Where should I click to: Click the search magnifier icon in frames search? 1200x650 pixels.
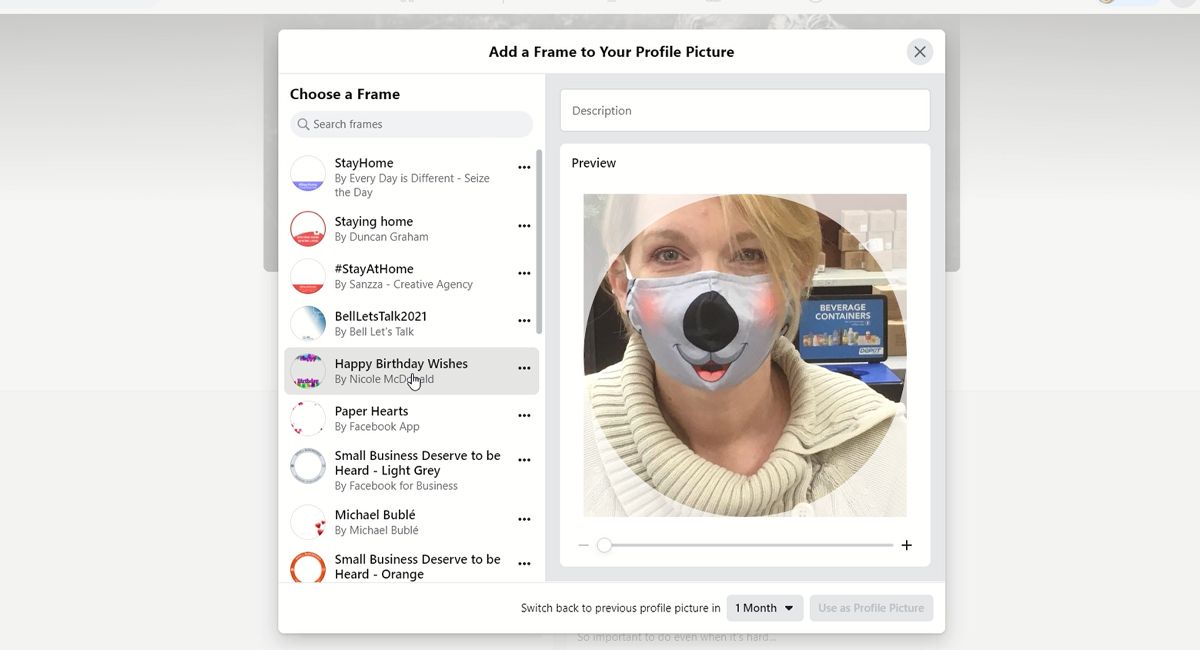tap(303, 124)
